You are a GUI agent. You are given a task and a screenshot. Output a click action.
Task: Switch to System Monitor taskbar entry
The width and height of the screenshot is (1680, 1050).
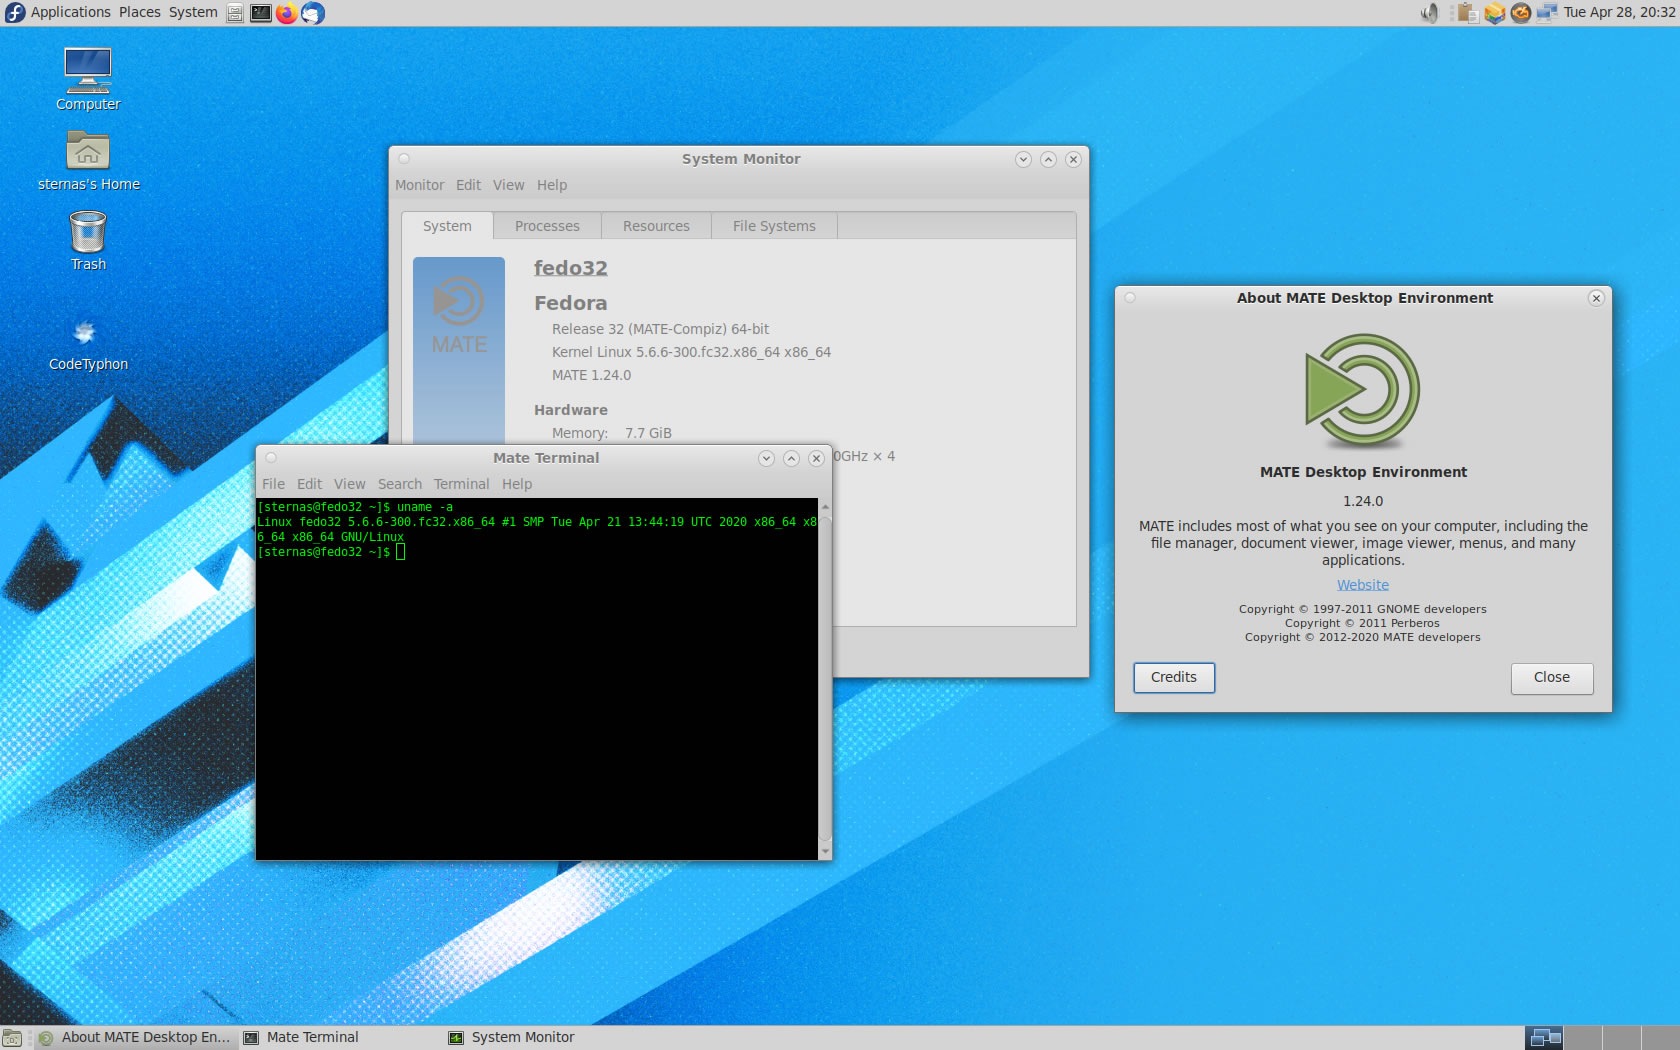(x=545, y=1038)
